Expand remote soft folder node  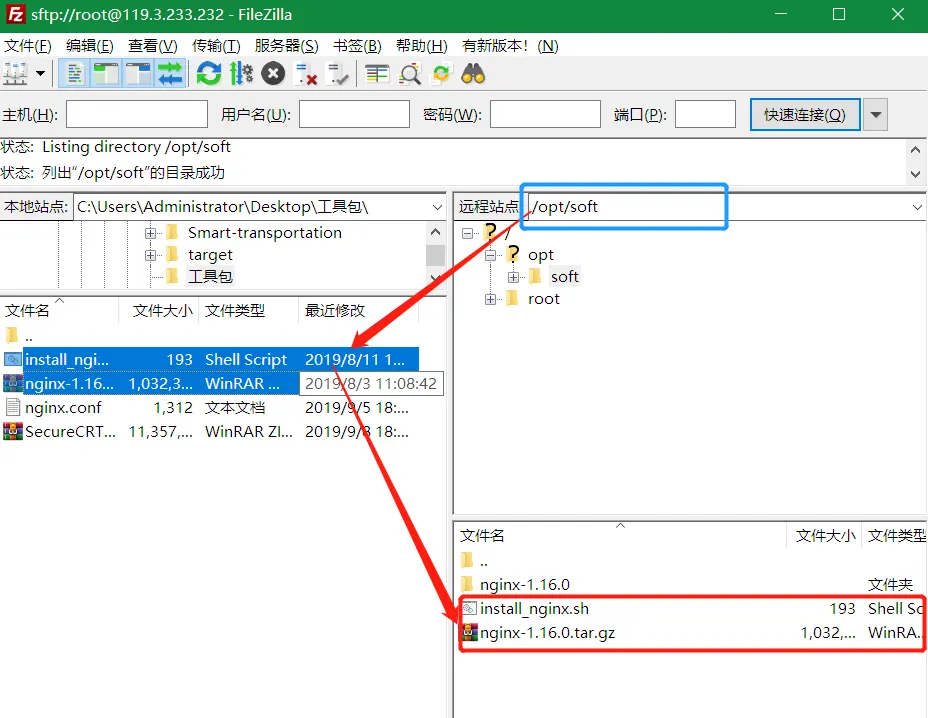[513, 277]
